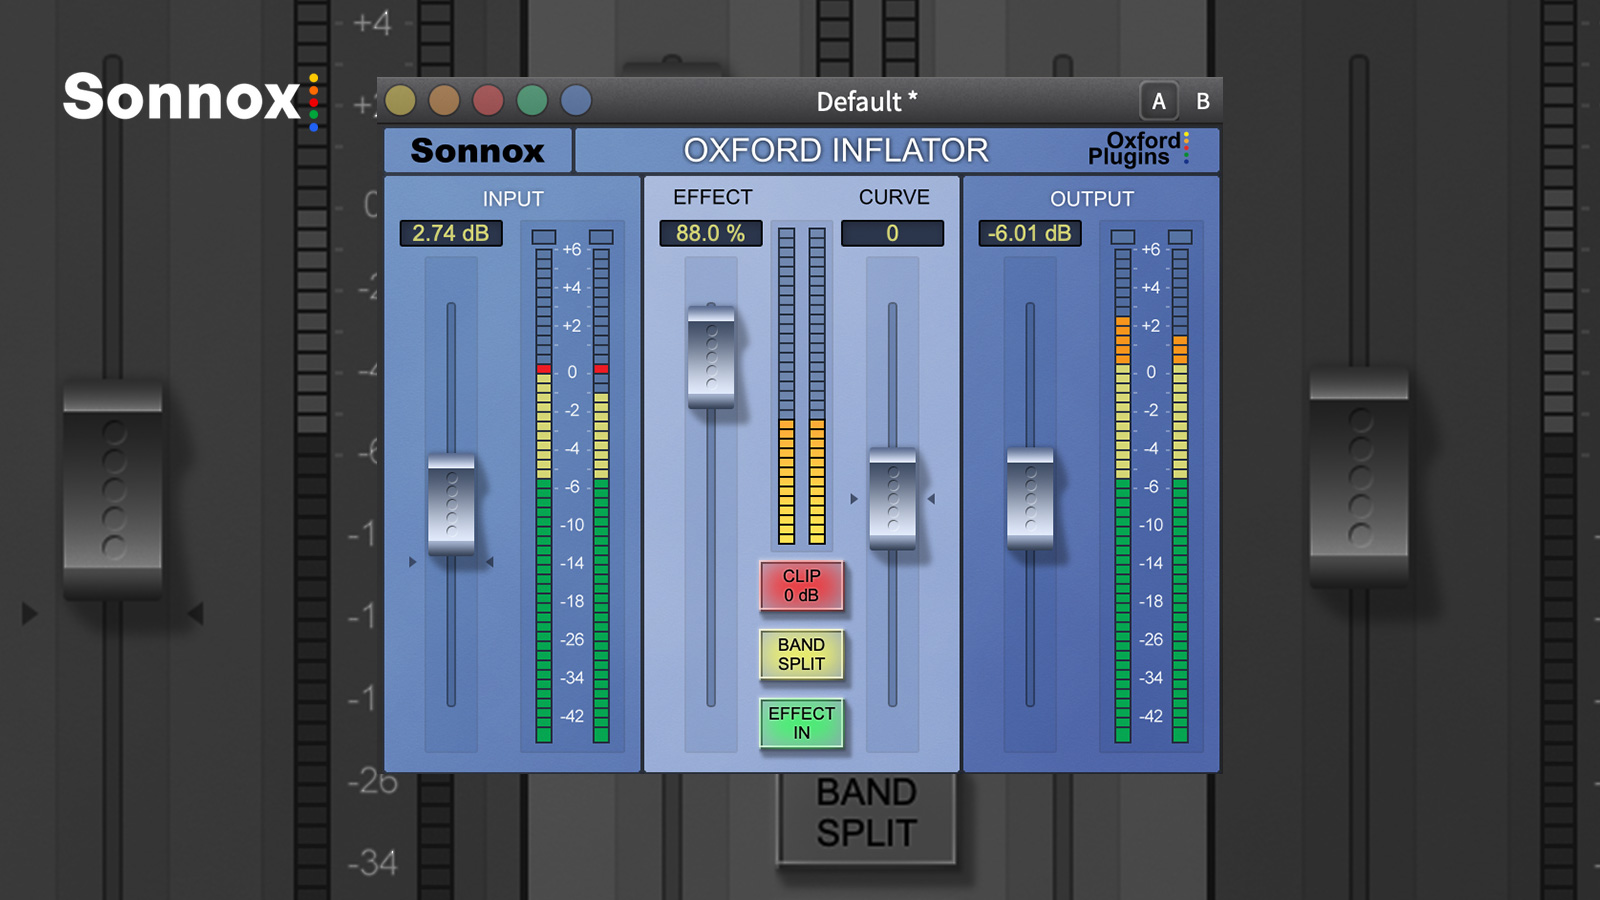
Task: Click the EFFECT section label
Action: (x=713, y=197)
